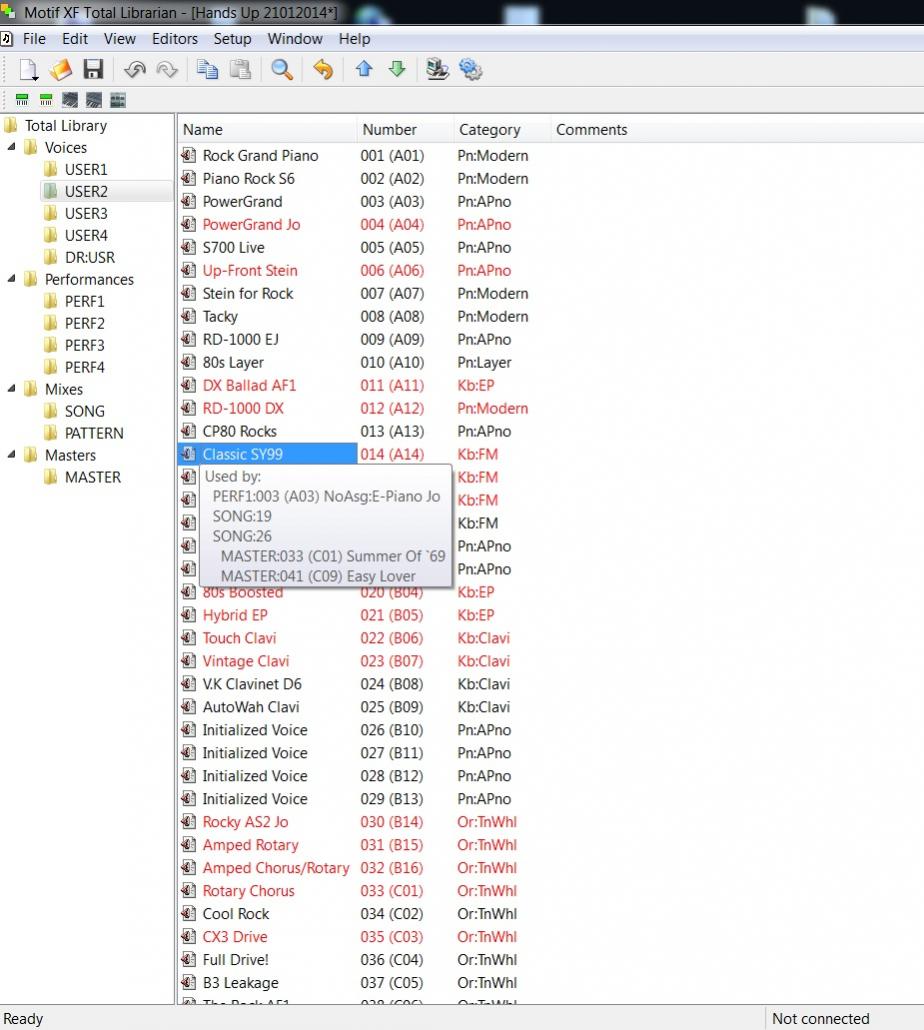Screen dimensions: 924x1030
Task: Save the library with floppy disk icon
Action: (93, 70)
